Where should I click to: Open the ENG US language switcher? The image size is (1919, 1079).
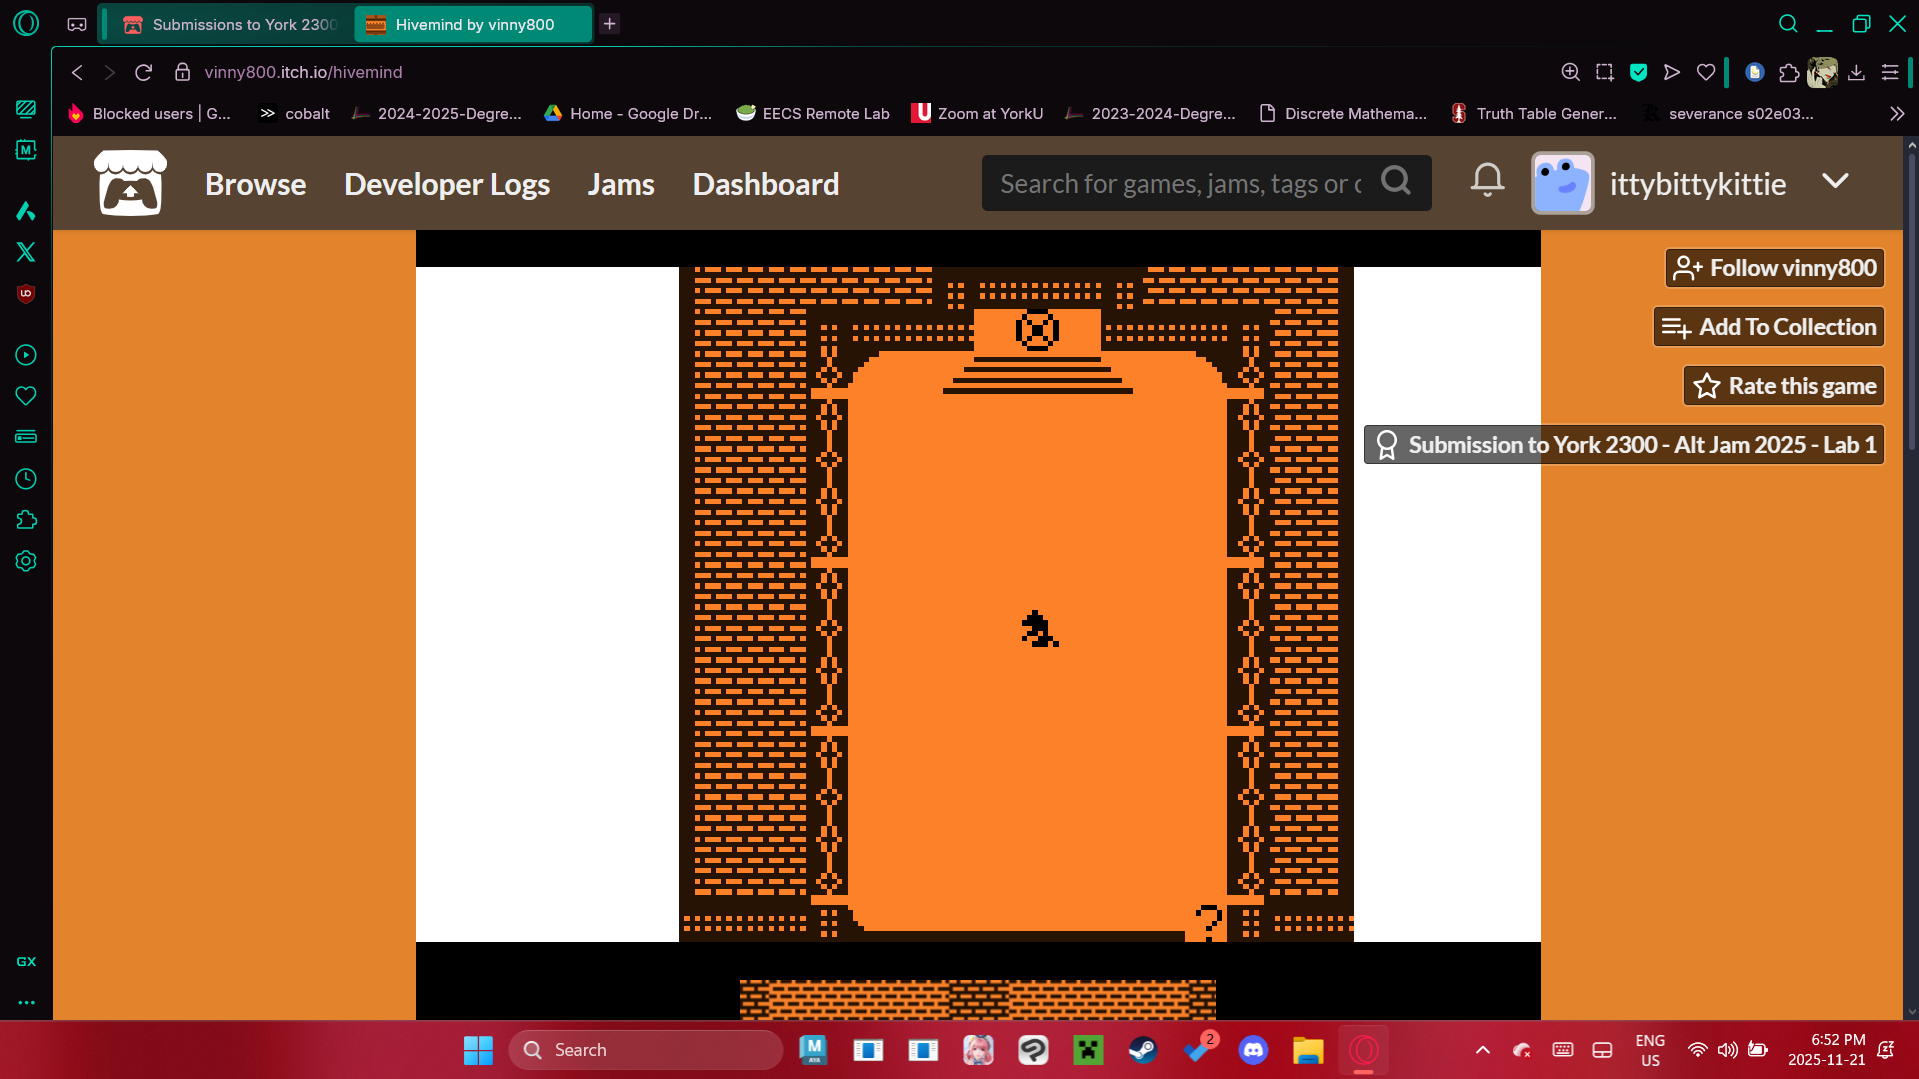point(1650,1050)
